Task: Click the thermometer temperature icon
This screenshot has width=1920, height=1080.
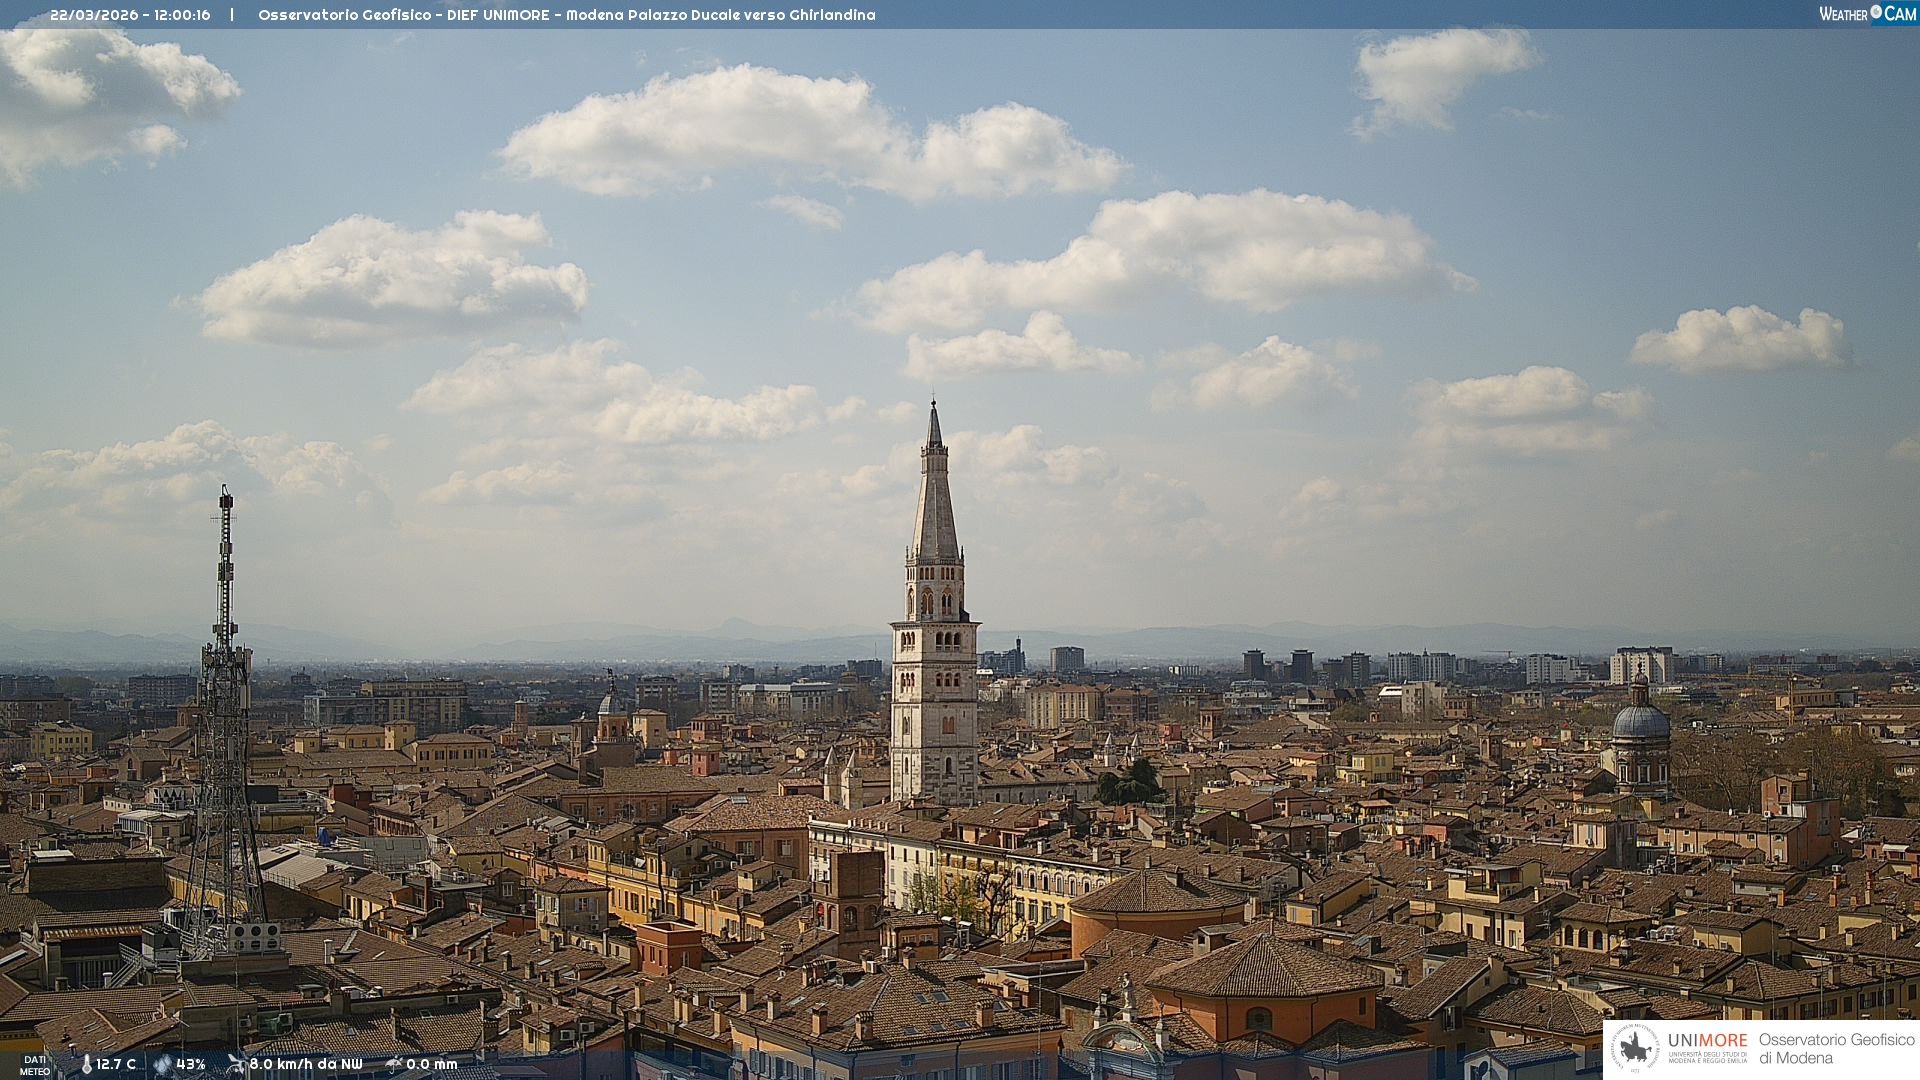Action: pyautogui.click(x=86, y=1064)
